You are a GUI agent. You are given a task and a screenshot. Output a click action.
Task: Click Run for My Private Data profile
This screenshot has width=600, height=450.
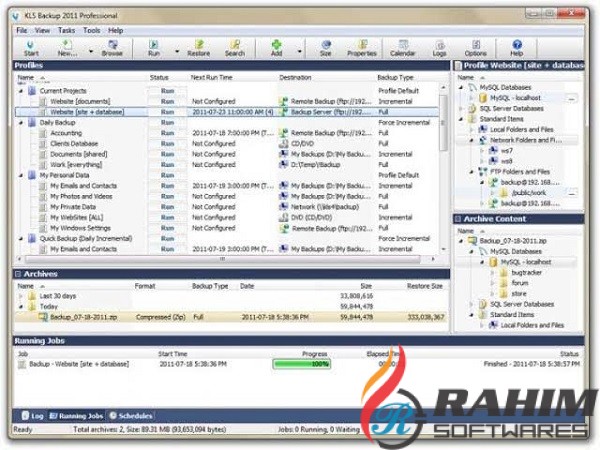coord(168,207)
